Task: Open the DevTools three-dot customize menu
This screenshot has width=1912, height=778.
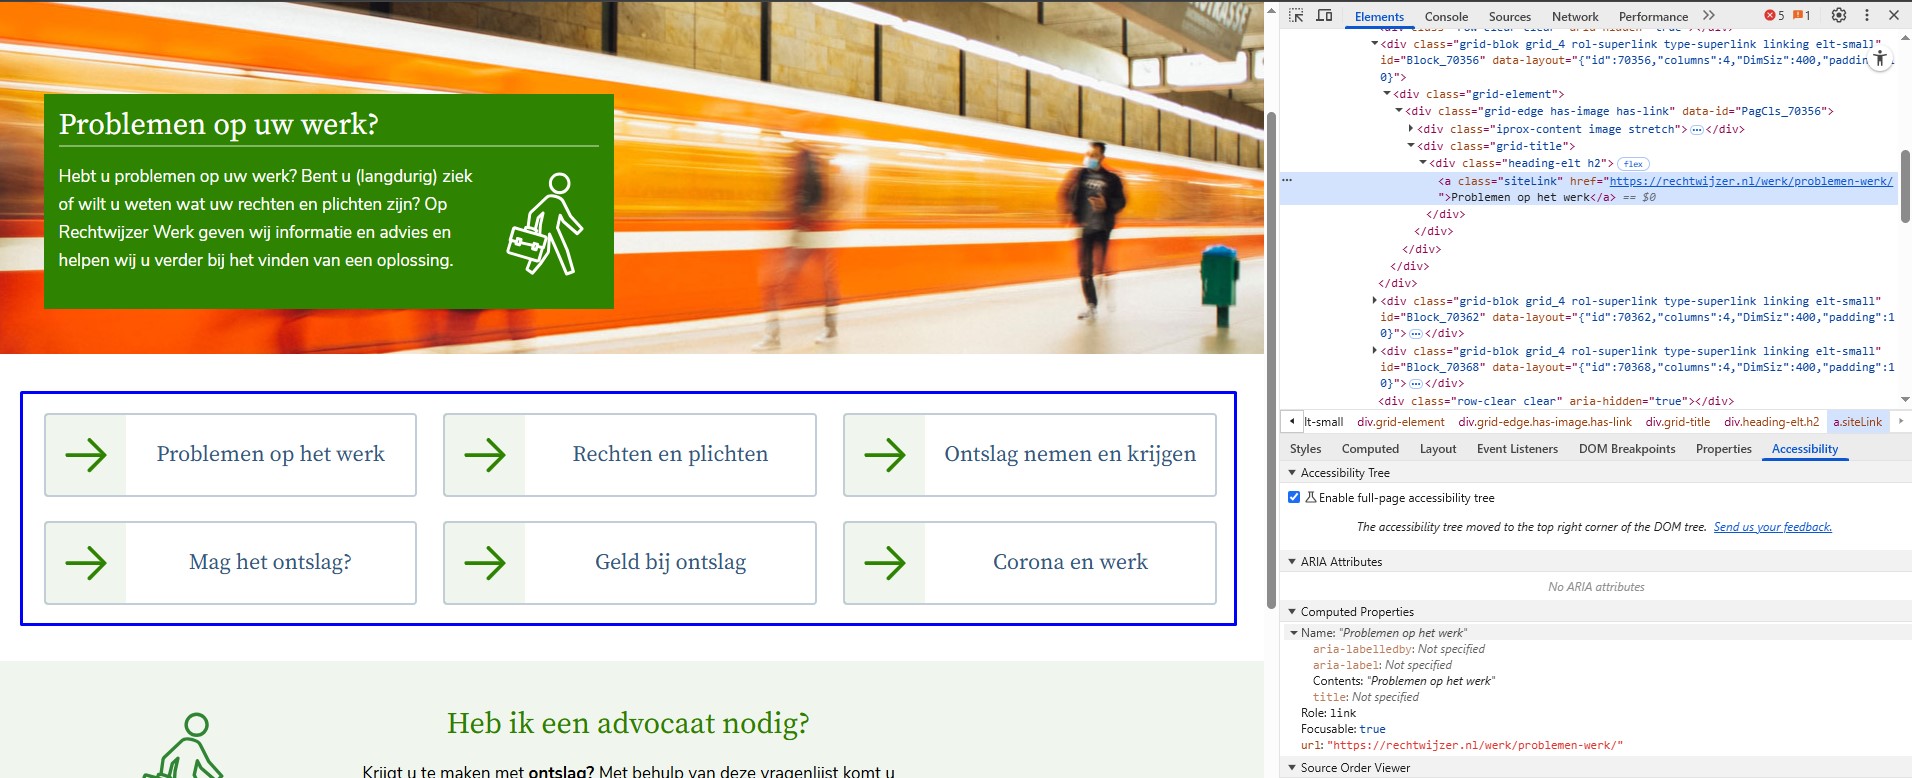Action: point(1866,16)
